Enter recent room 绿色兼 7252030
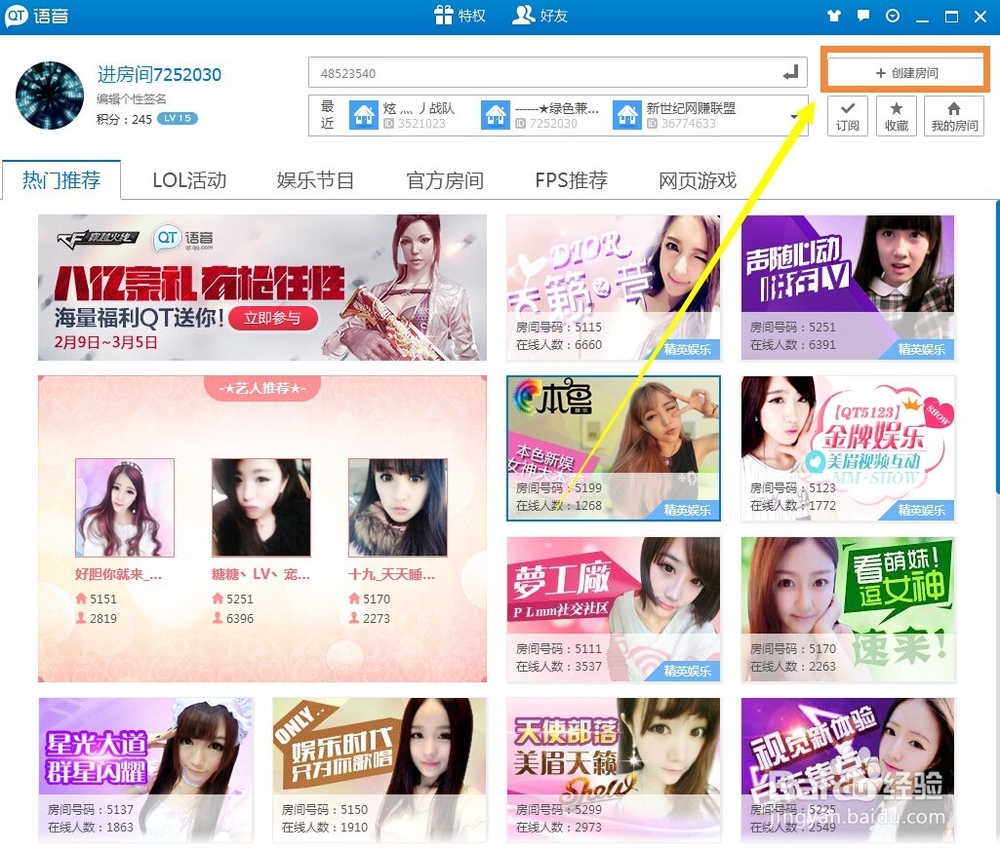 [541, 115]
